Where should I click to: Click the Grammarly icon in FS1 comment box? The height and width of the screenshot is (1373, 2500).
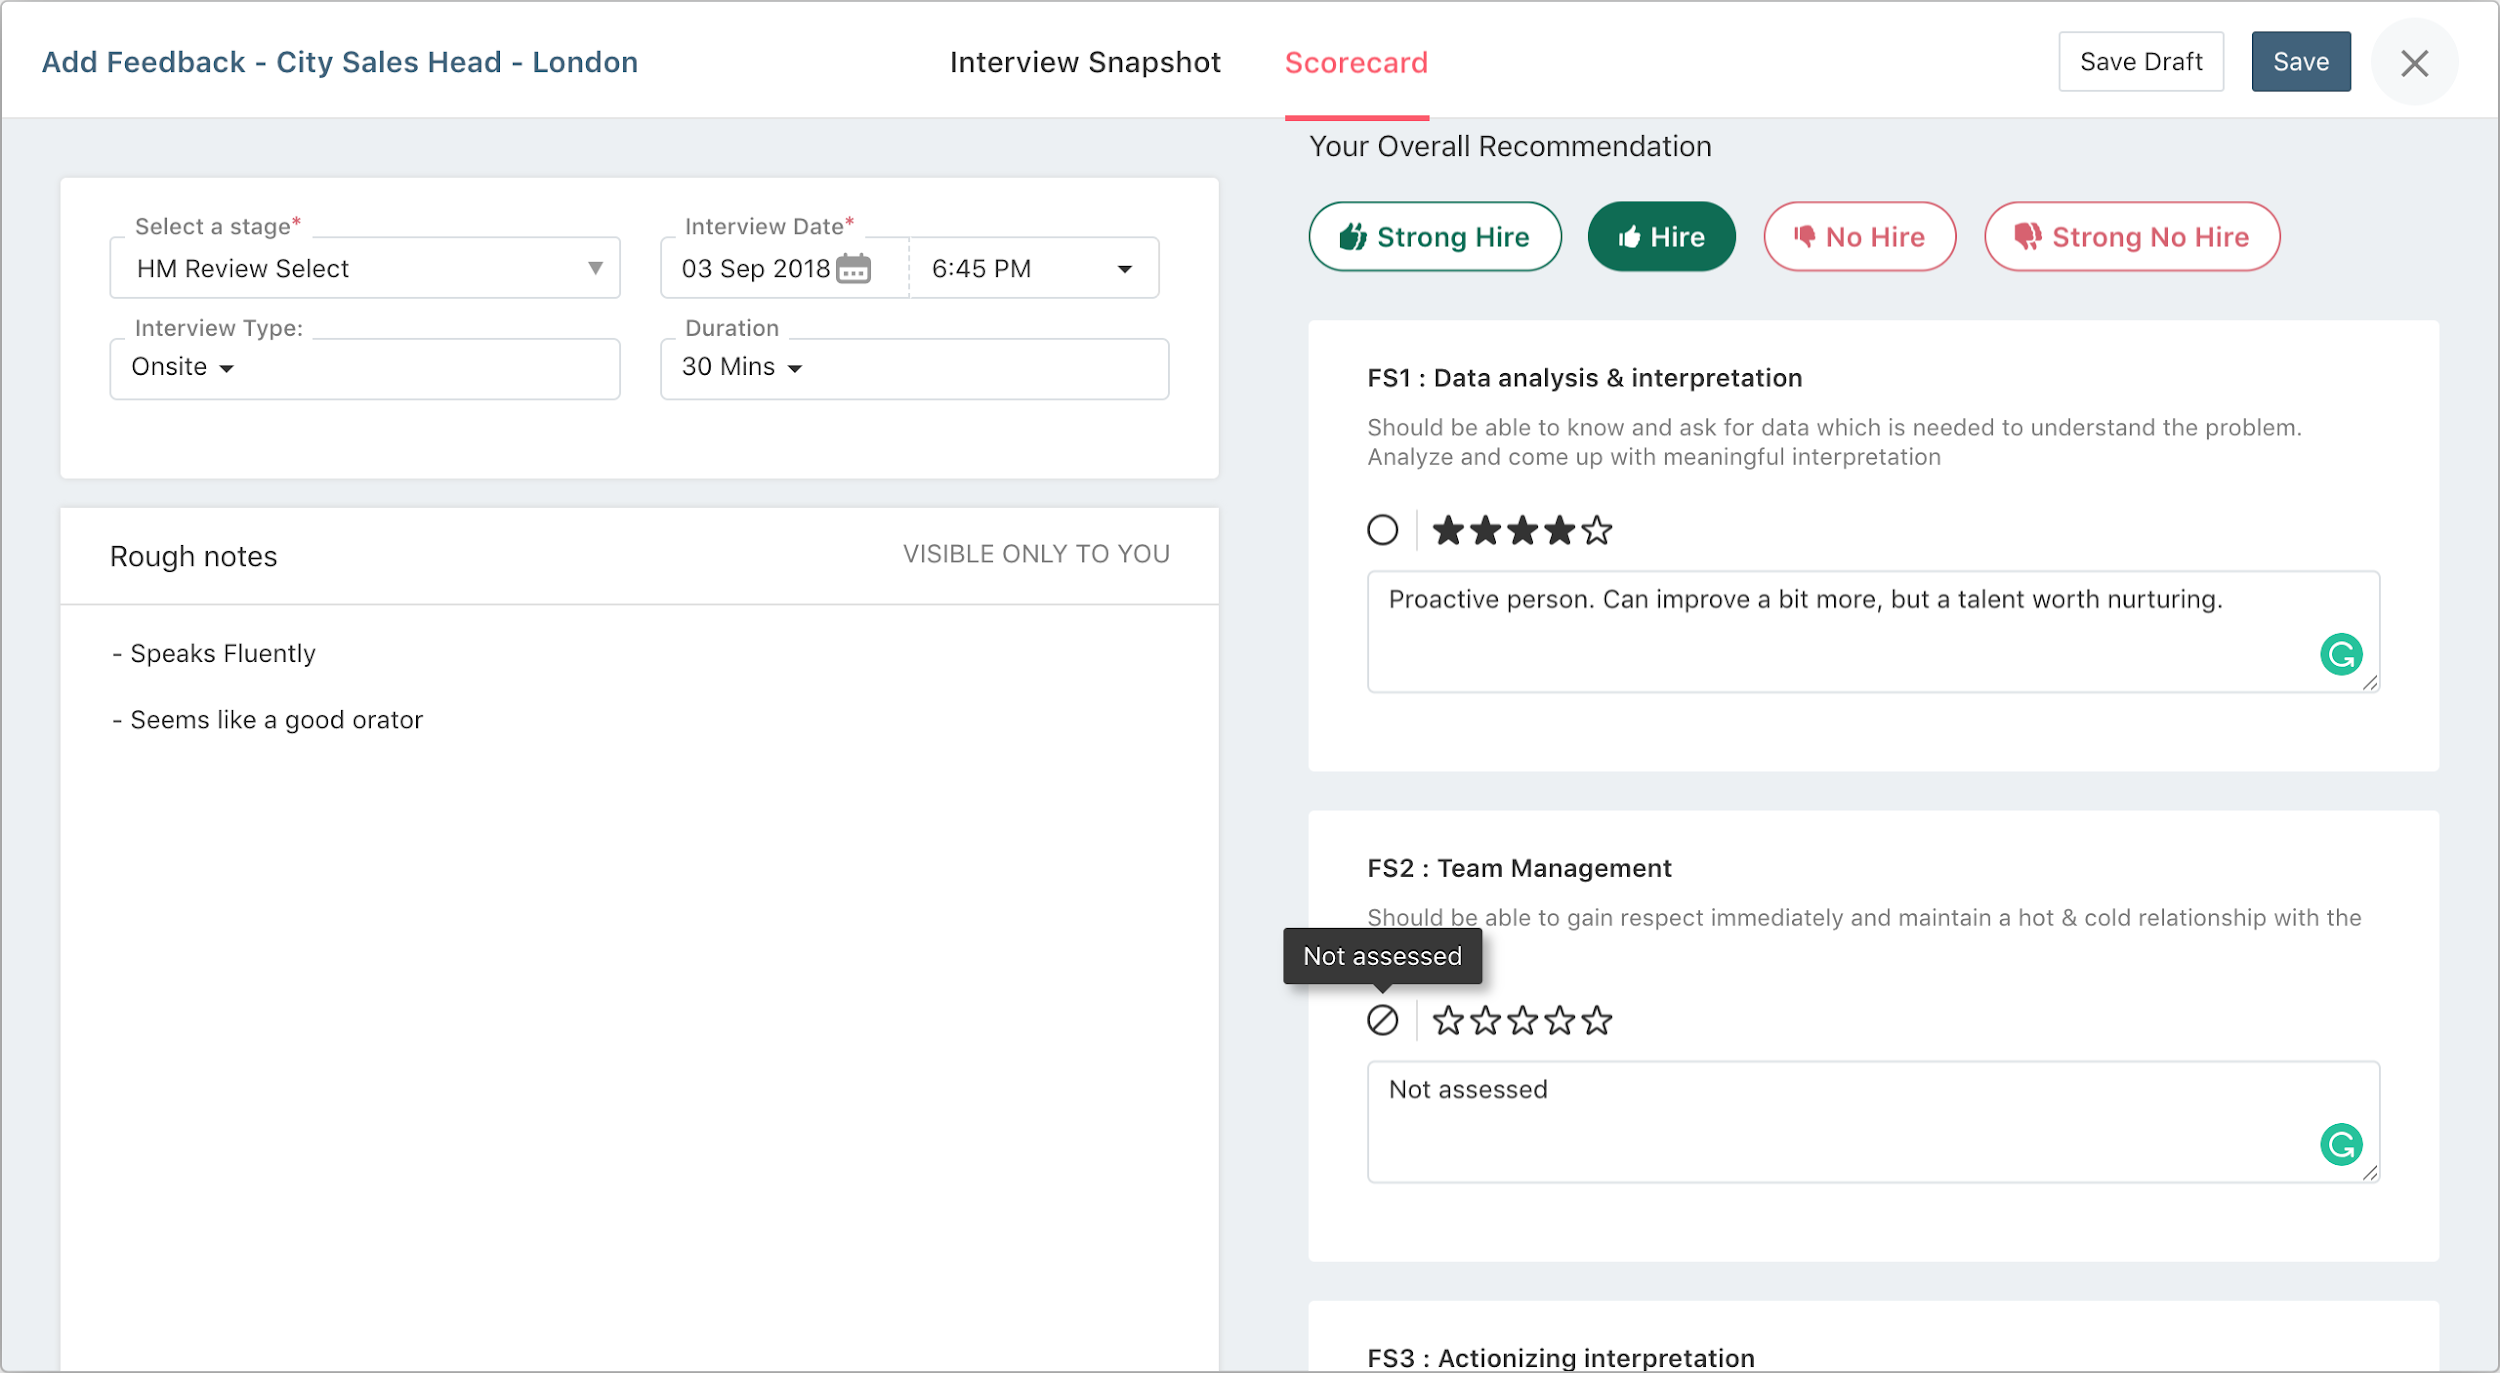click(x=2340, y=654)
